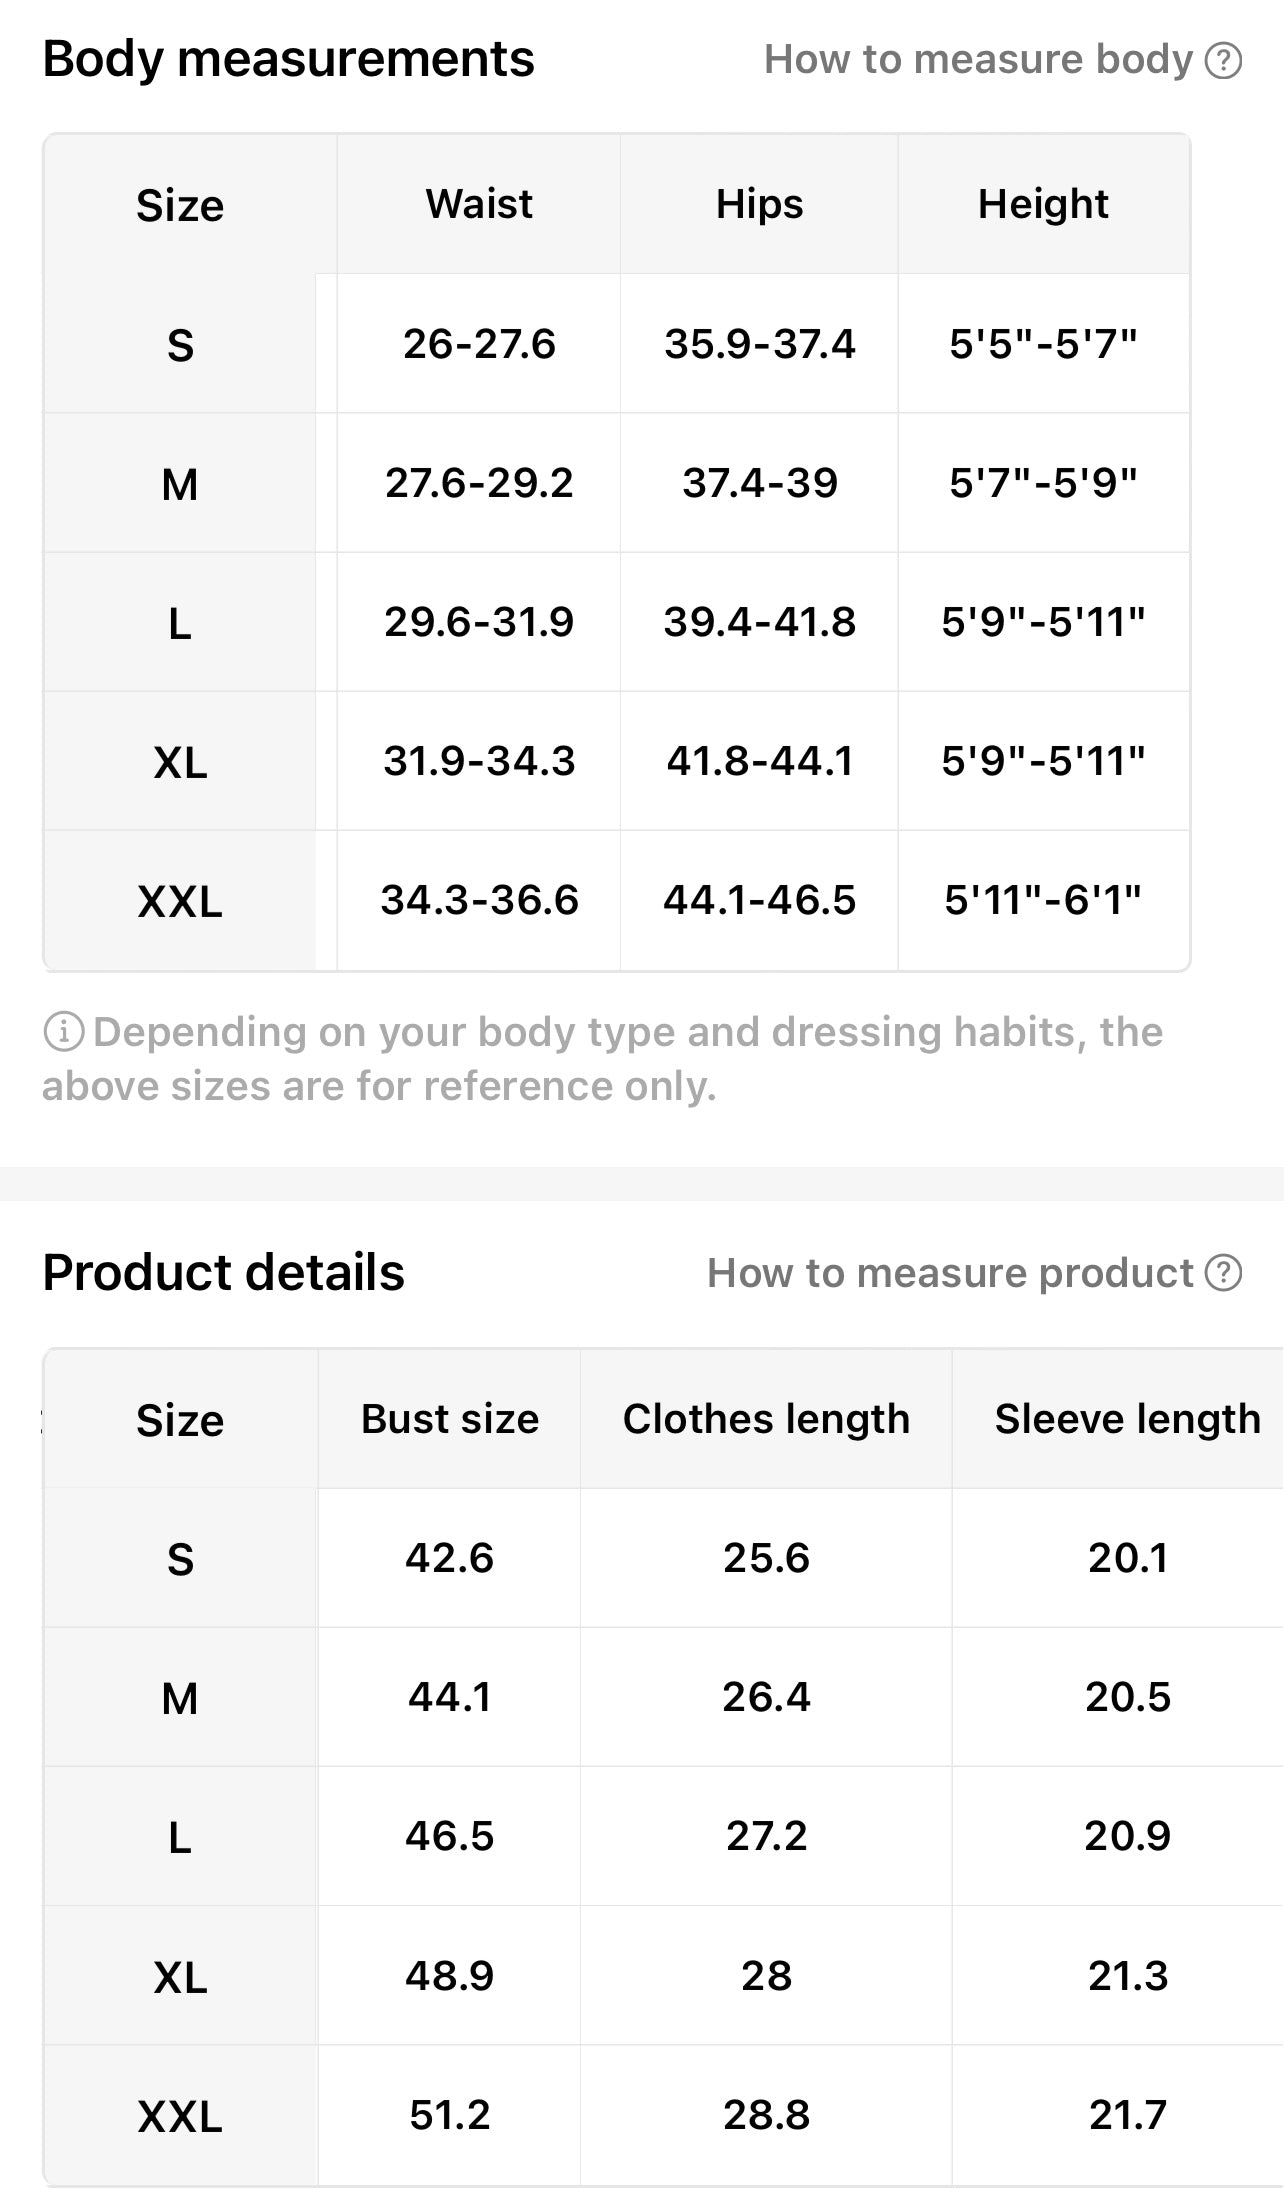This screenshot has width=1284, height=2194.
Task: Select size XXL row in Body measurements
Action: pyautogui.click(x=617, y=901)
